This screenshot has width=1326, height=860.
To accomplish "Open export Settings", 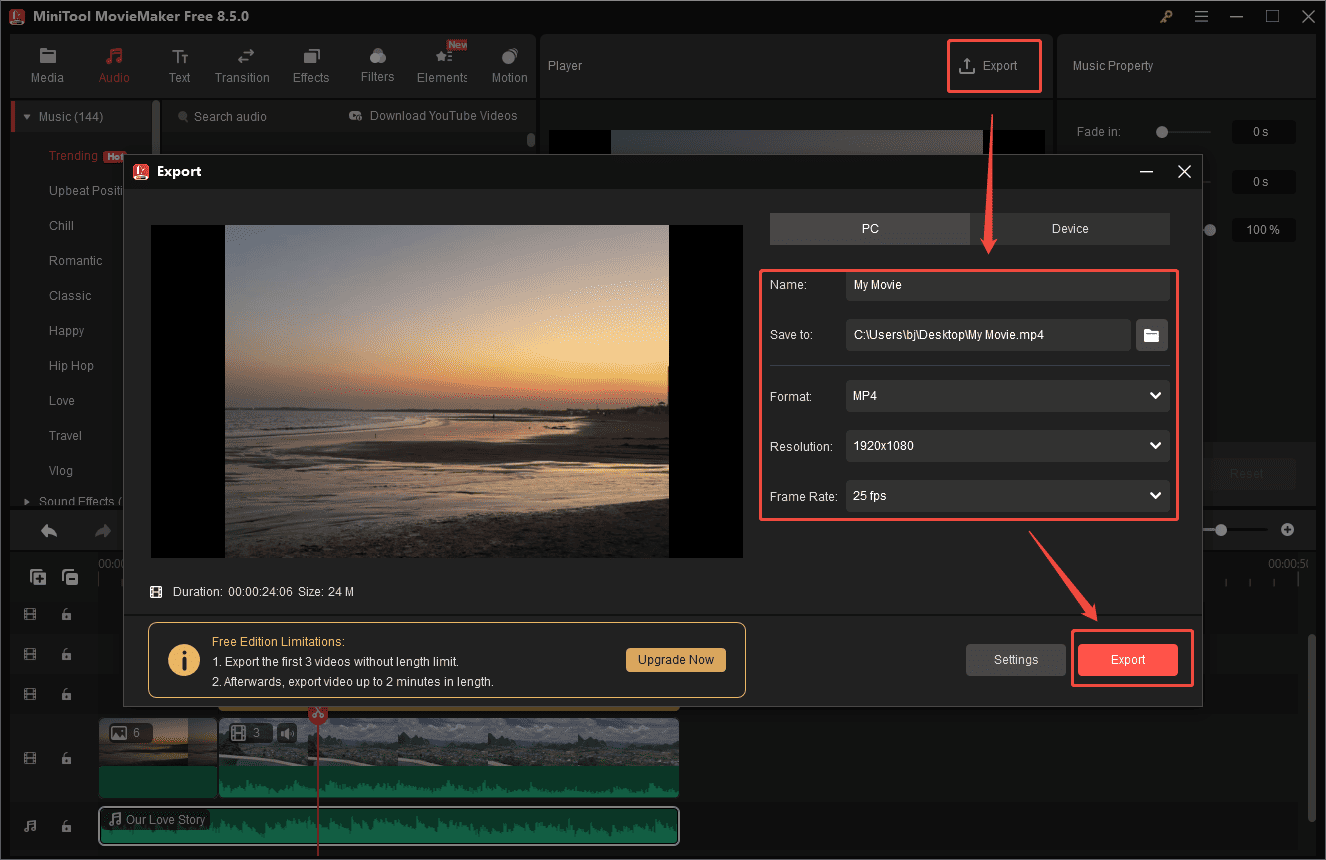I will 1015,659.
